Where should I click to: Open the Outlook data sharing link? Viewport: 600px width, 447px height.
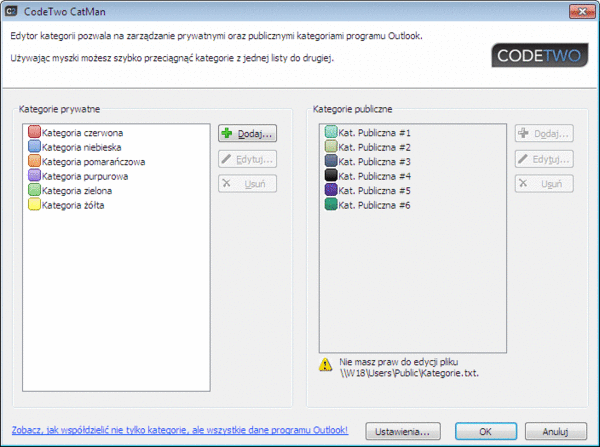click(x=180, y=430)
